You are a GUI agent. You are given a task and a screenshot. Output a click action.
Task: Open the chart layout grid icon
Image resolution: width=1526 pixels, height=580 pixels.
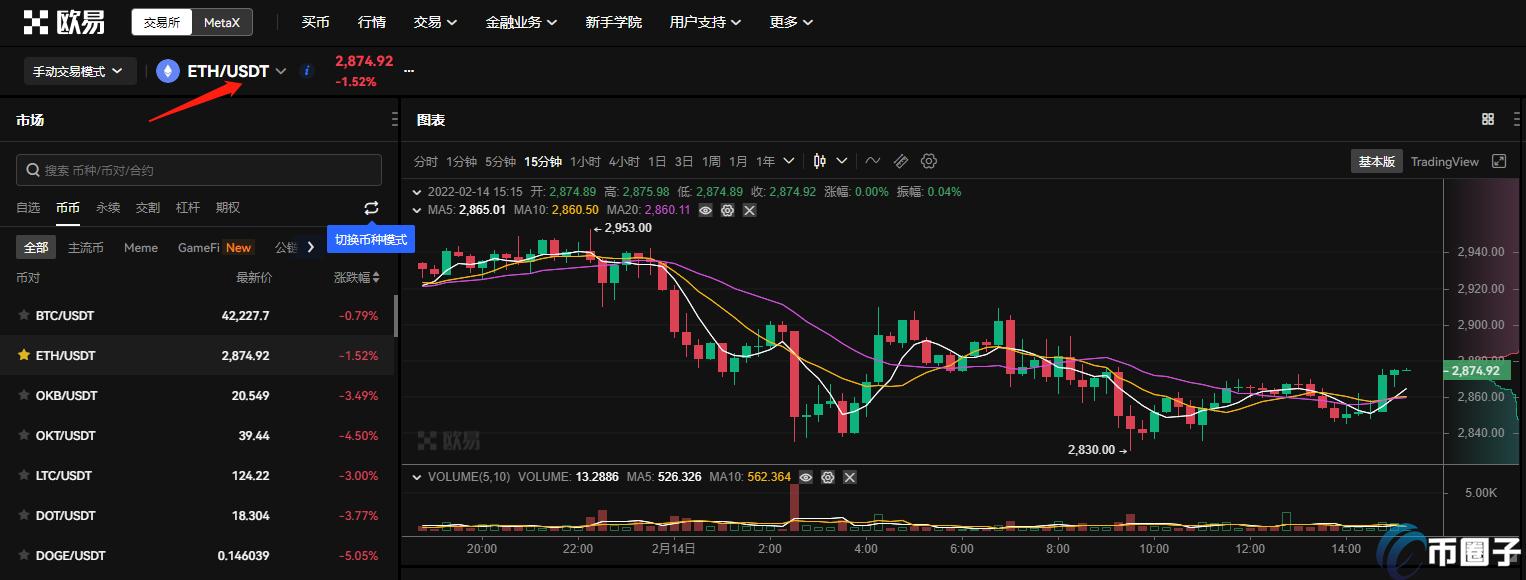[x=1488, y=119]
